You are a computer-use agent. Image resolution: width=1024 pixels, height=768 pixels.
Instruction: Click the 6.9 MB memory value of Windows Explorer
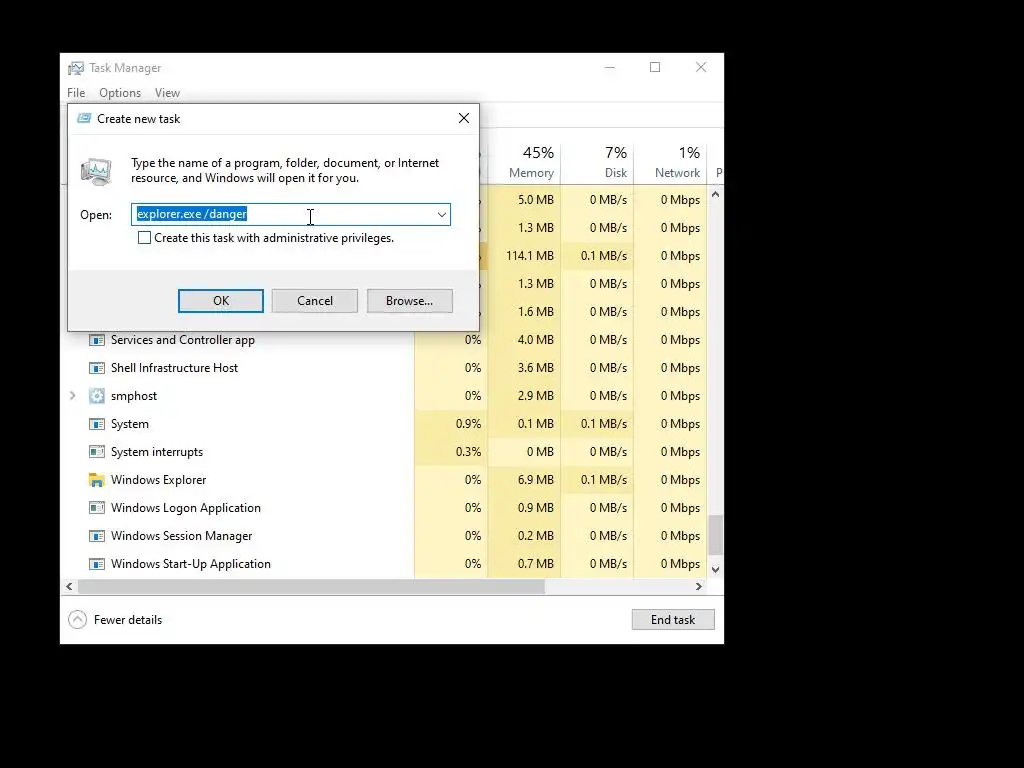point(536,480)
